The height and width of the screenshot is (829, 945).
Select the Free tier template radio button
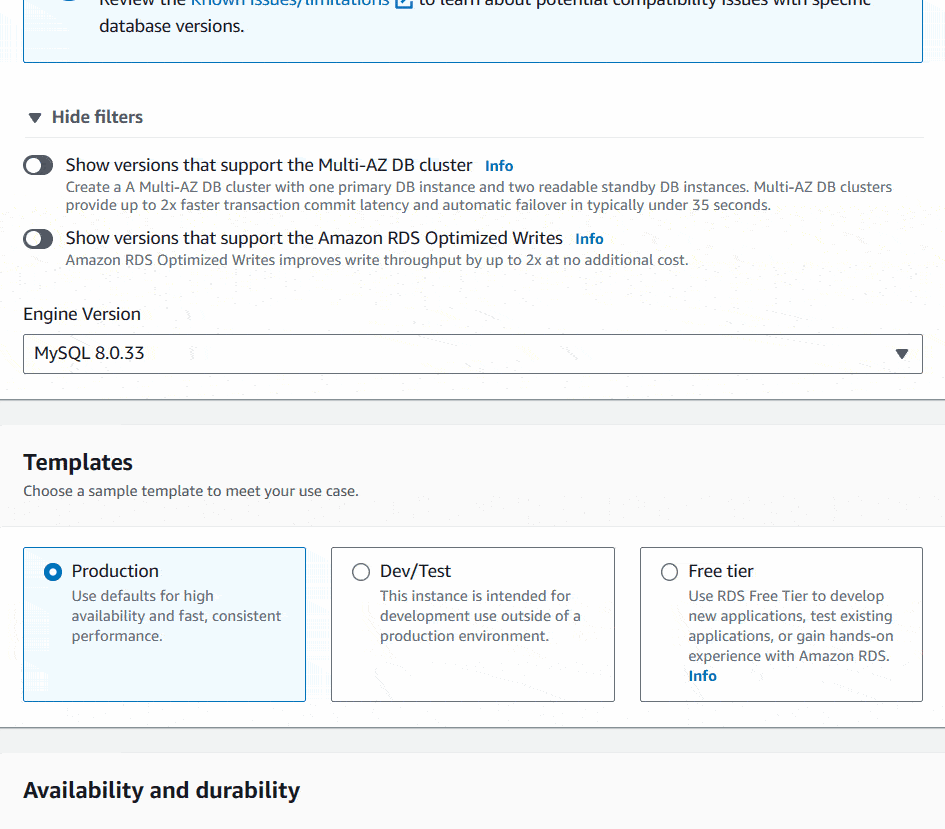670,572
